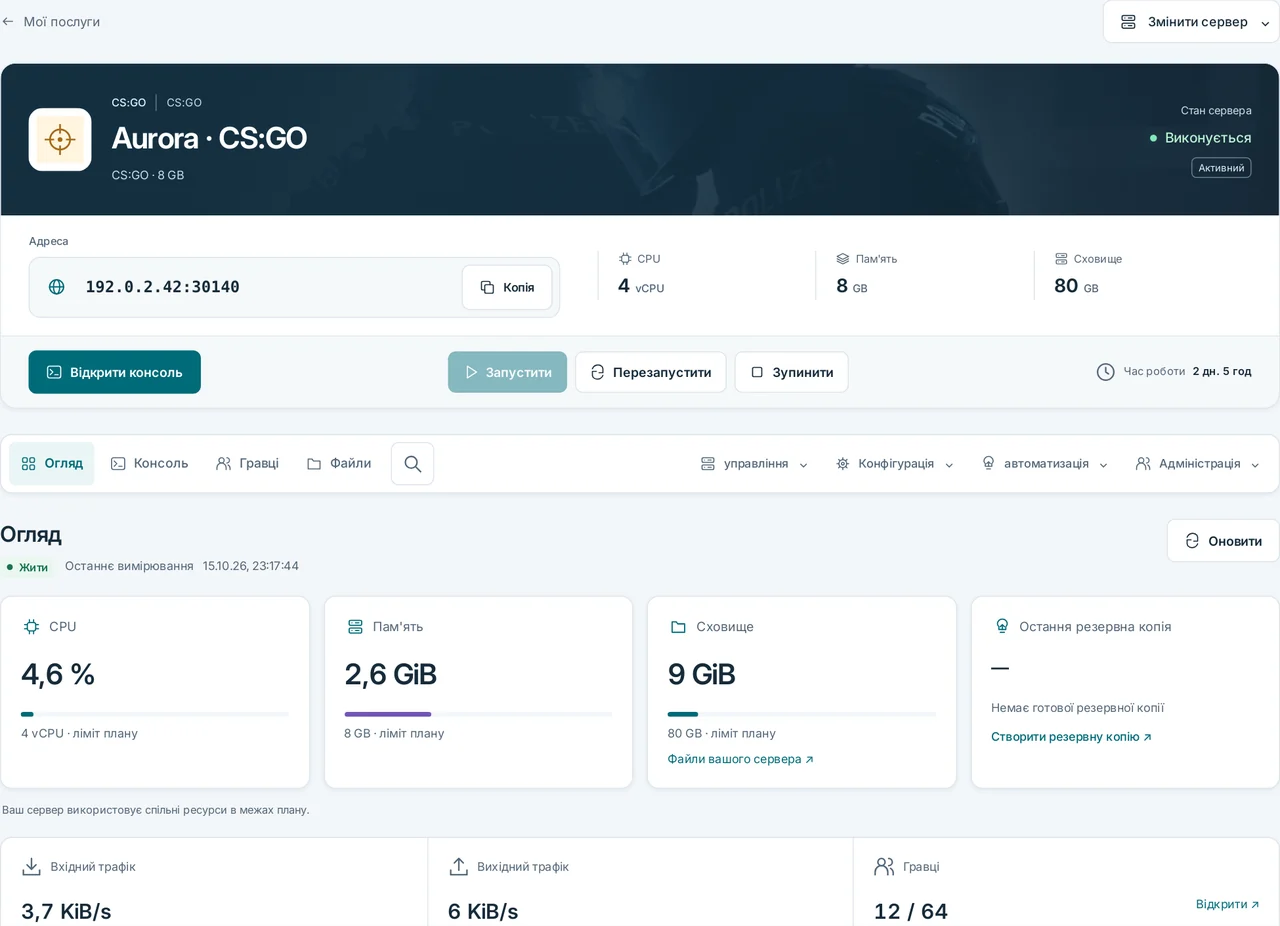1280x926 pixels.
Task: Expand the автоматизація menu
Action: tap(1045, 464)
